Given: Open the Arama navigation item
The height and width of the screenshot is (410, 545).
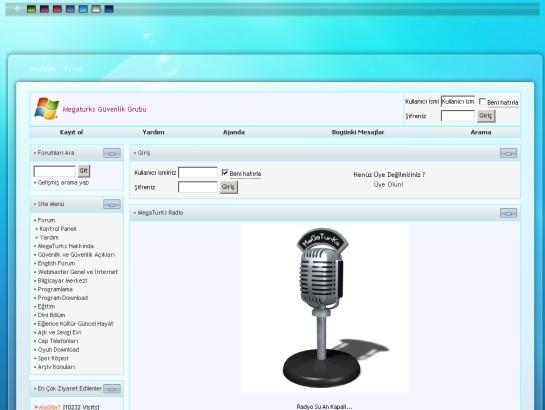Looking at the screenshot, I should pos(481,132).
